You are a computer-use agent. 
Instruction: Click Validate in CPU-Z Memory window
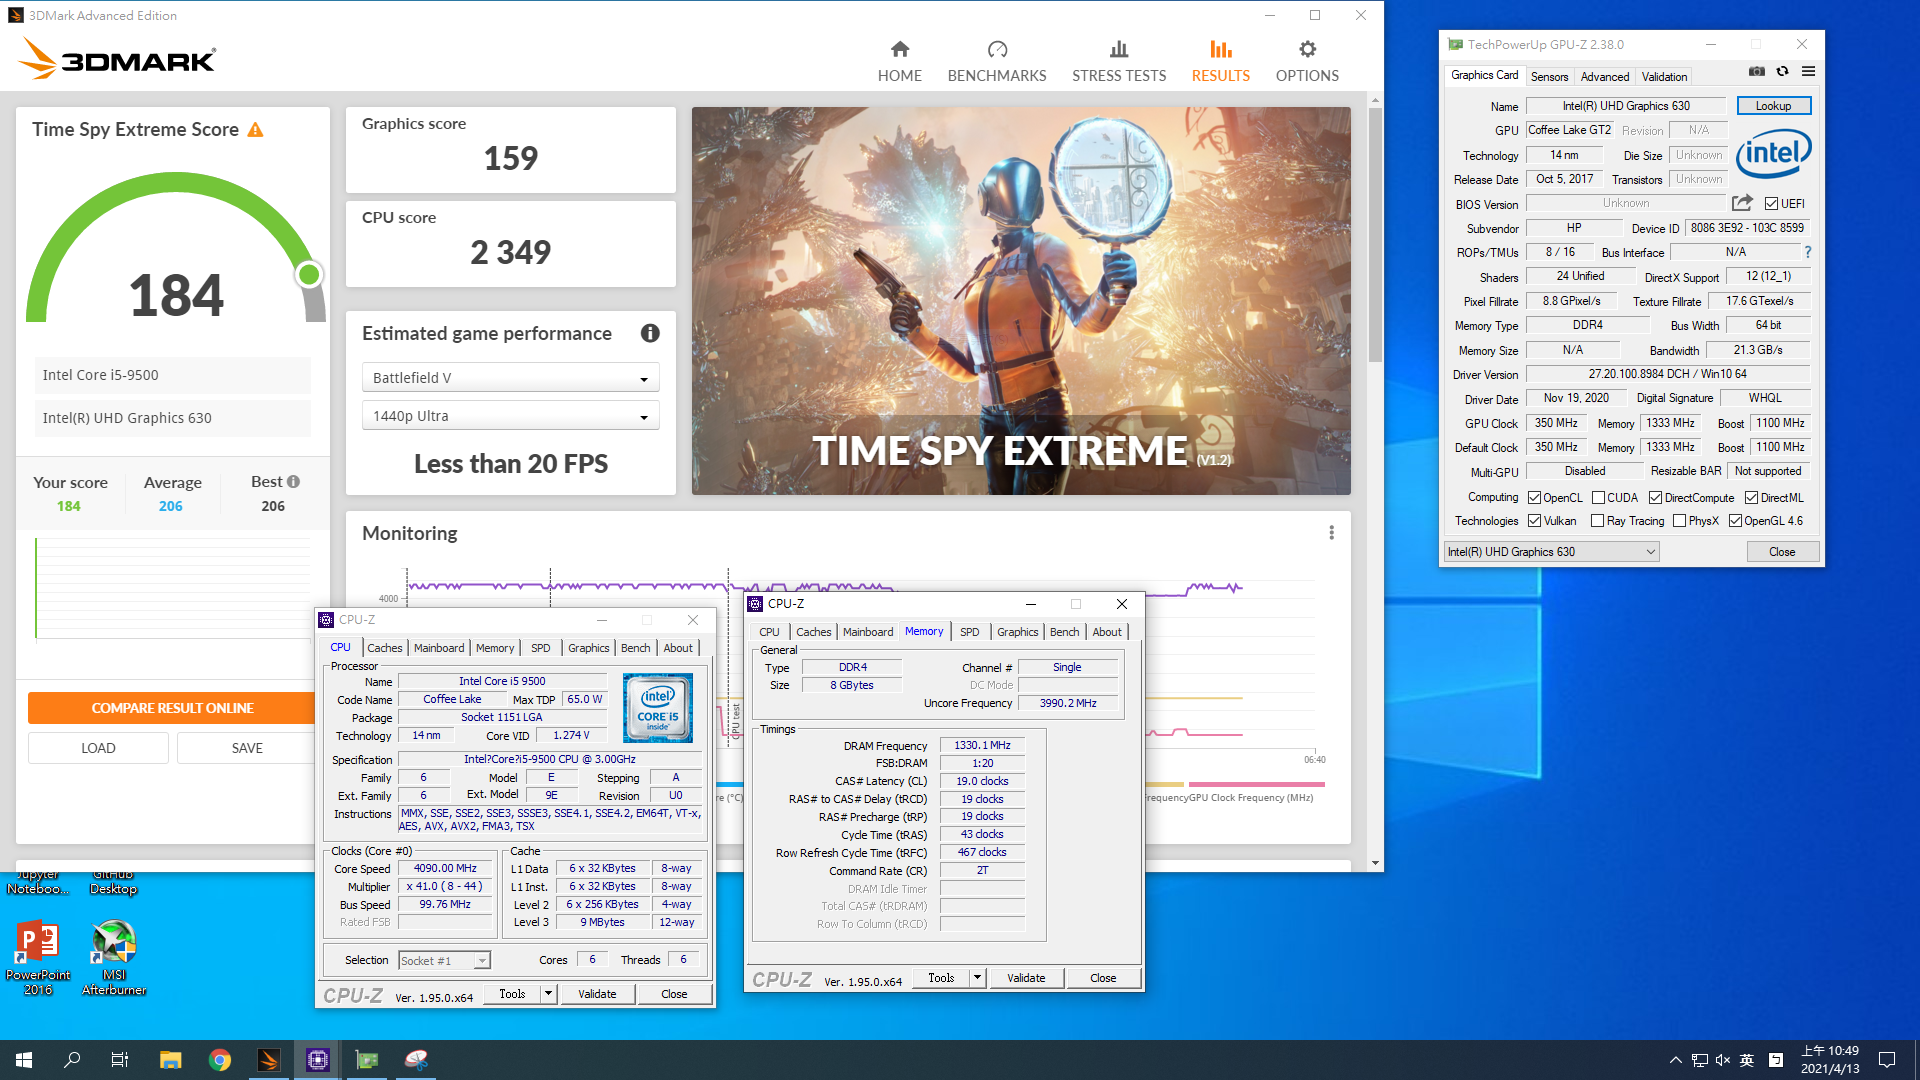[1026, 978]
